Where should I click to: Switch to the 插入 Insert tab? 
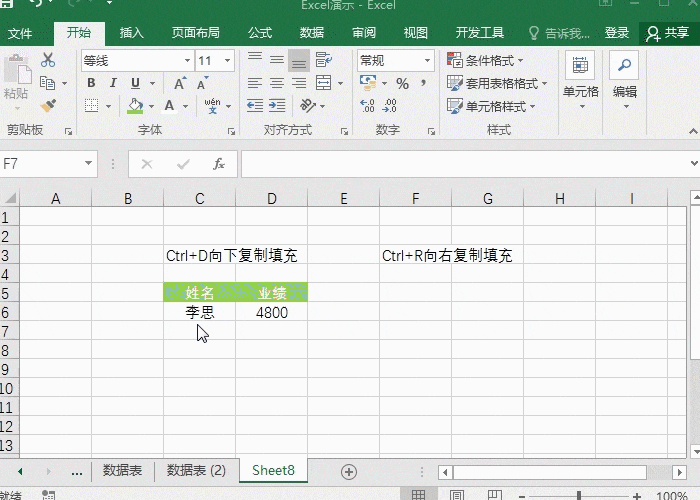132,33
